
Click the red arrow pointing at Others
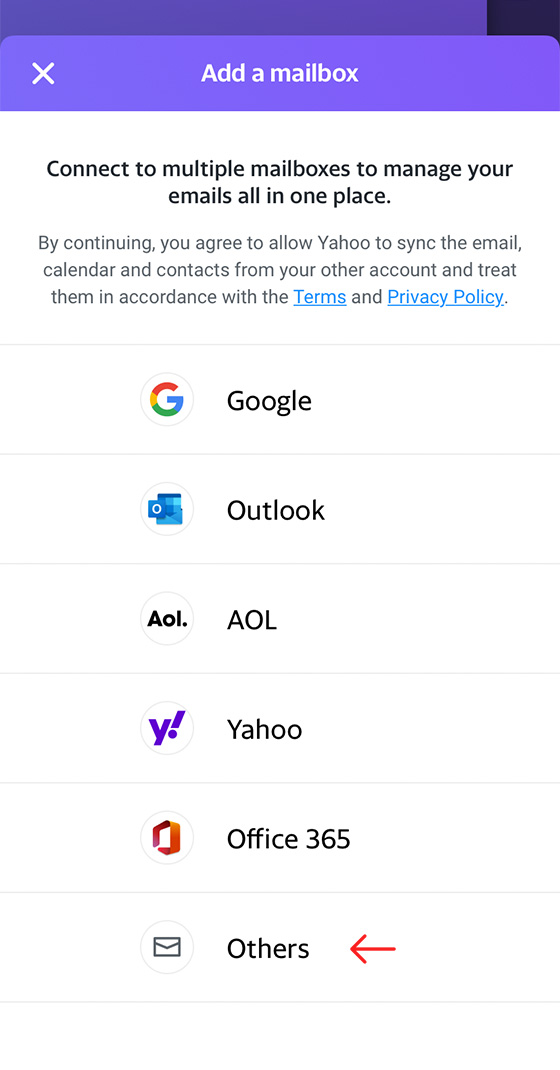[372, 949]
